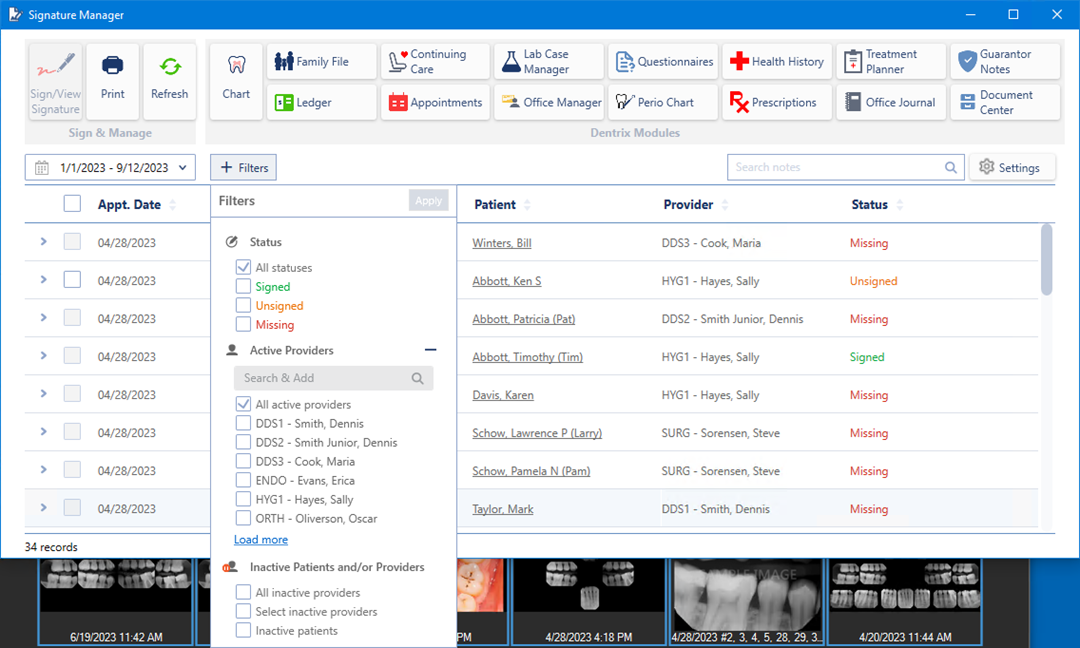
Task: Collapse the Active Providers section
Action: point(430,351)
